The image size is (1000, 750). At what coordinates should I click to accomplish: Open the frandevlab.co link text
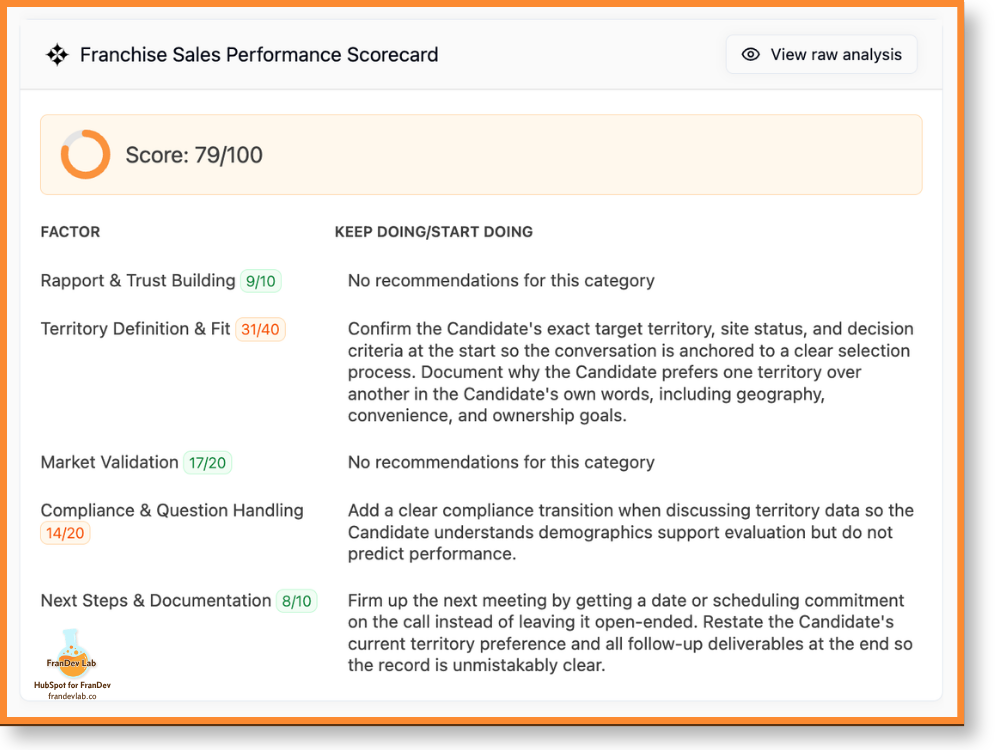pos(72,696)
